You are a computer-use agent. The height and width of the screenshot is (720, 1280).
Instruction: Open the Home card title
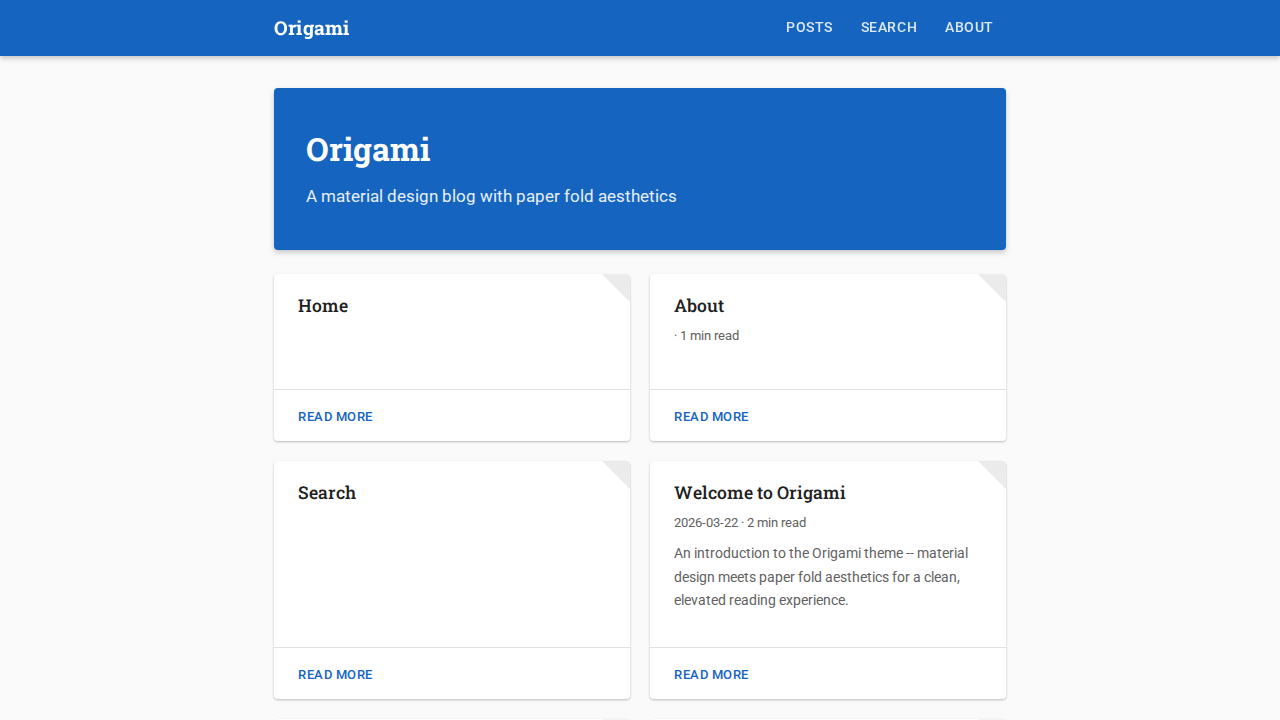(323, 306)
